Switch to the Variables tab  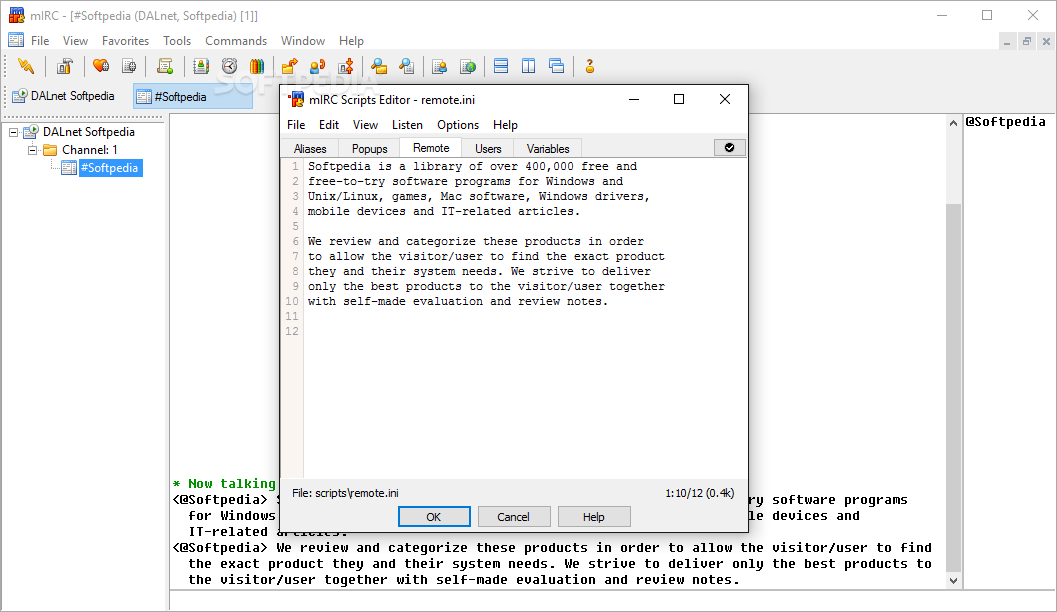click(x=547, y=149)
